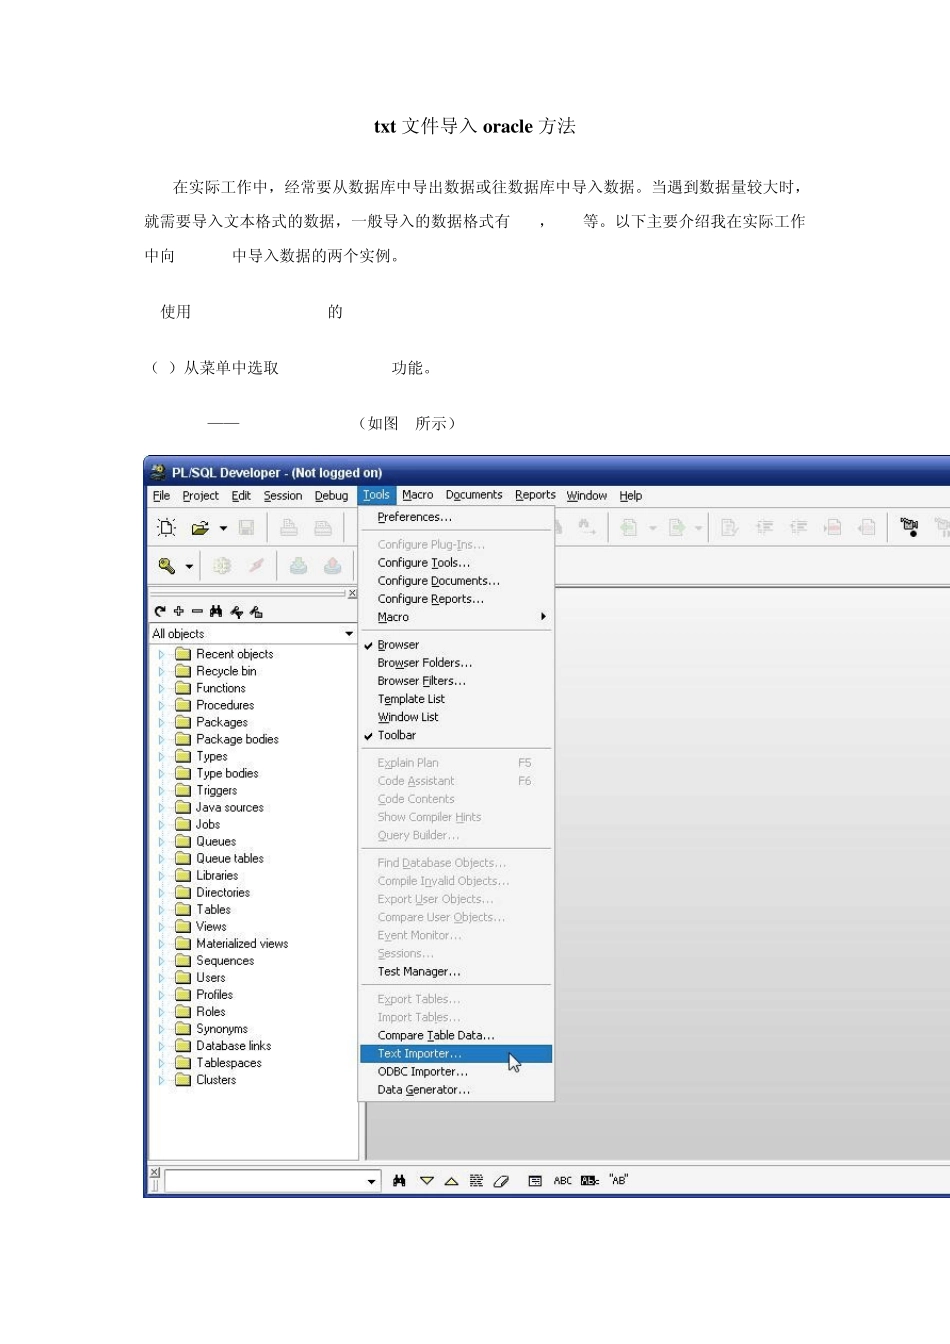
Task: Expand the Views tree folder
Action: (161, 927)
